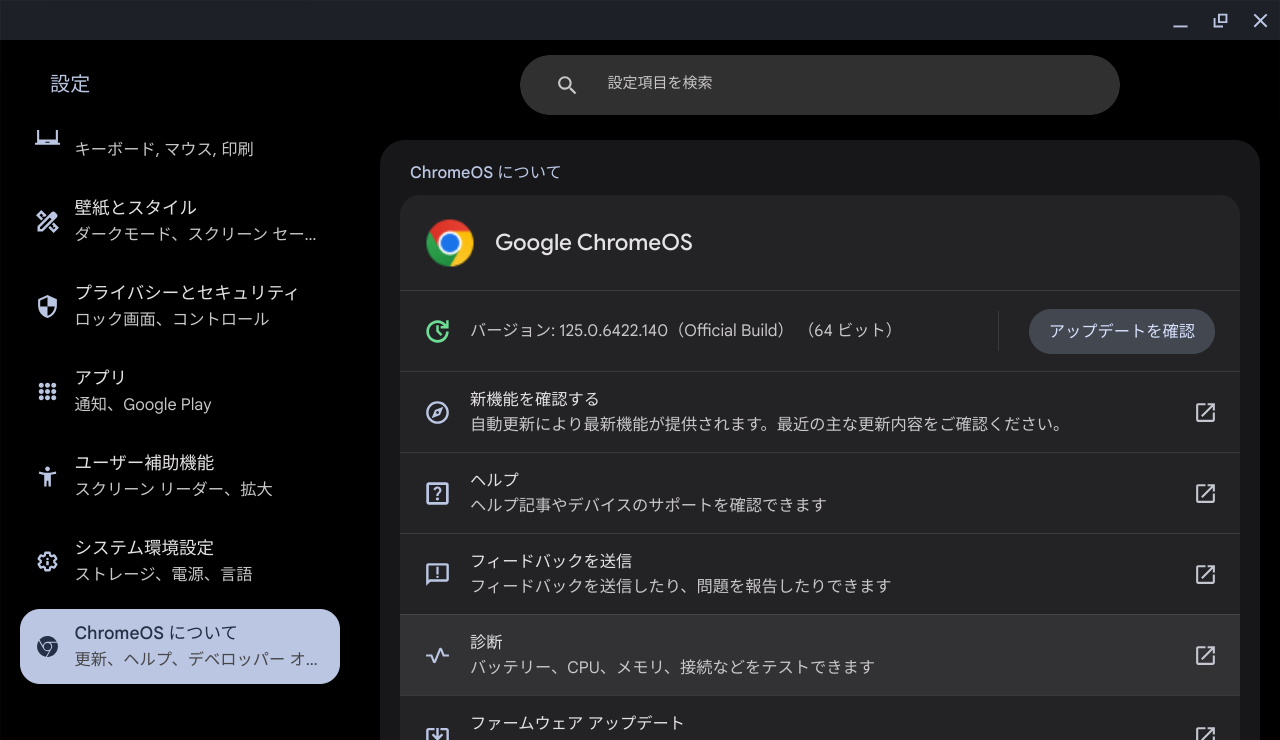
Task: Open the ChromeOS について sidebar entry
Action: pos(180,646)
